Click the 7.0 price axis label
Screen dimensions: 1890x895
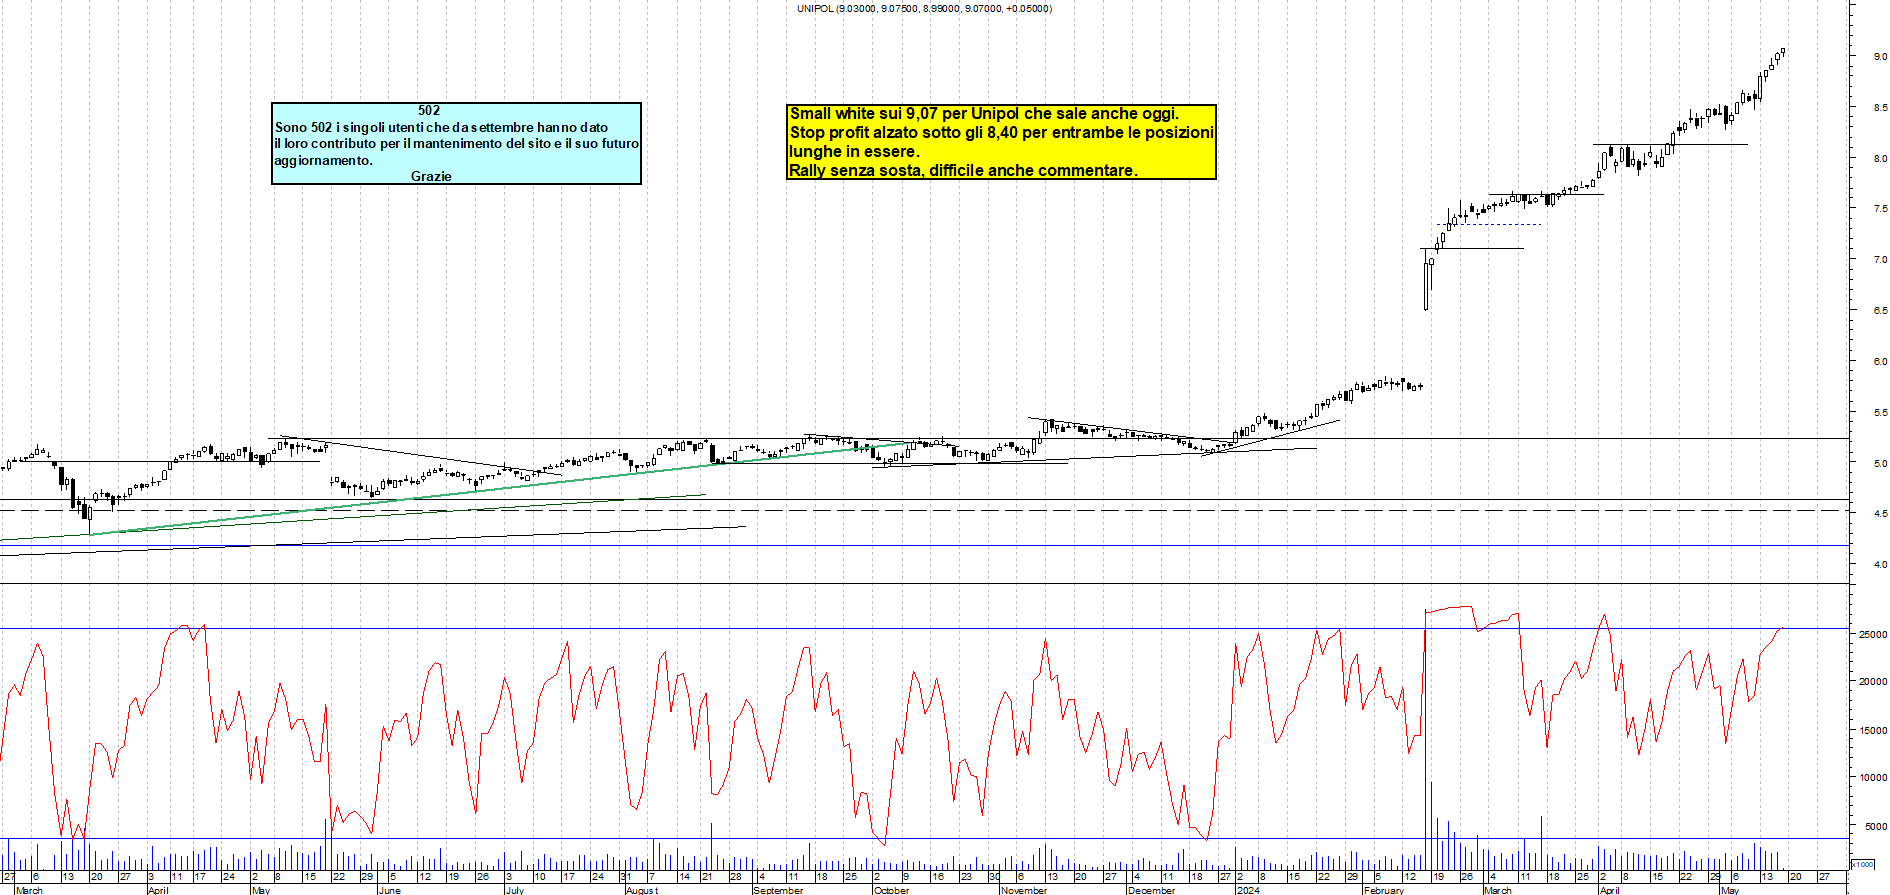(1880, 260)
